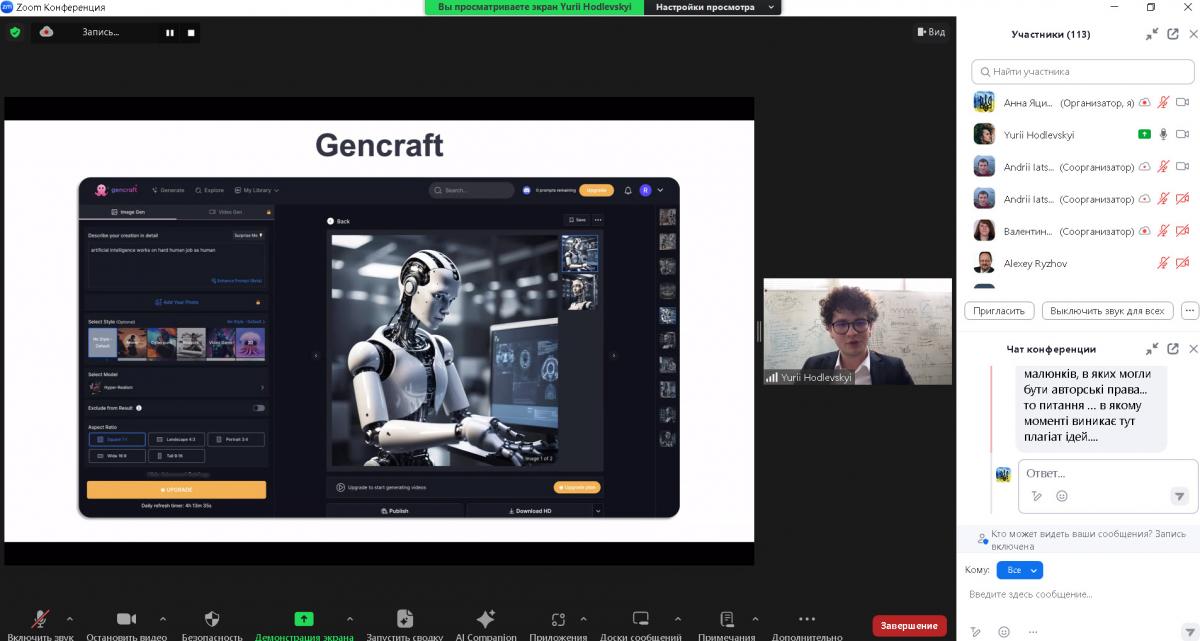Click the Ответ reply input field
The height and width of the screenshot is (641, 1200).
1108,473
